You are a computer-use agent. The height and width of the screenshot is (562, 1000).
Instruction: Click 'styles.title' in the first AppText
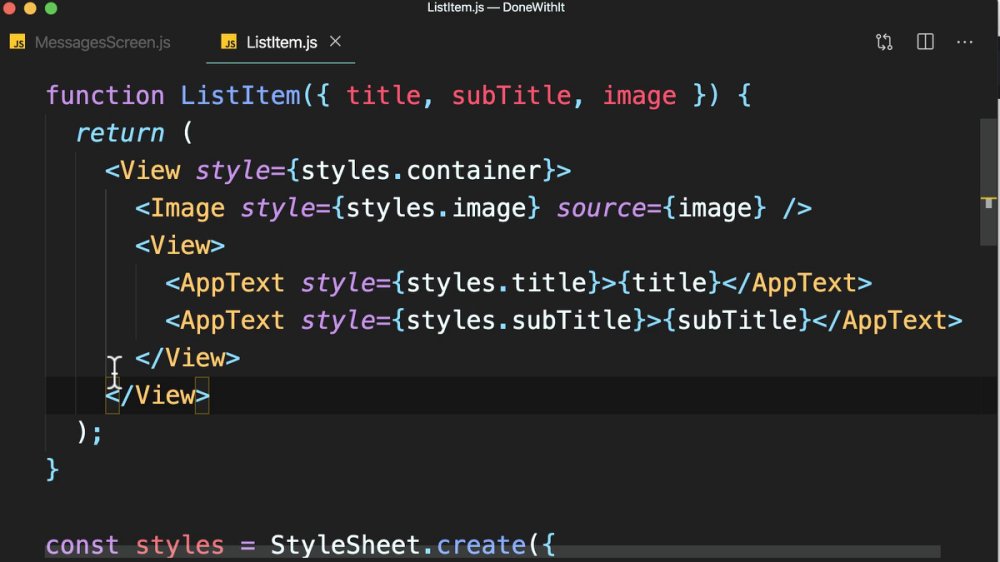497,283
